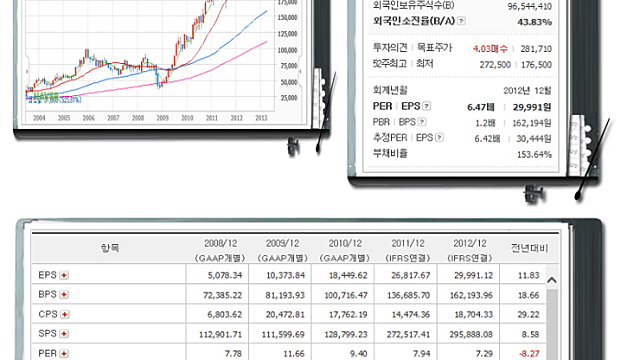Open help icon next to 외국인소진율(B/A)
The image size is (640, 360).
pos(461,21)
